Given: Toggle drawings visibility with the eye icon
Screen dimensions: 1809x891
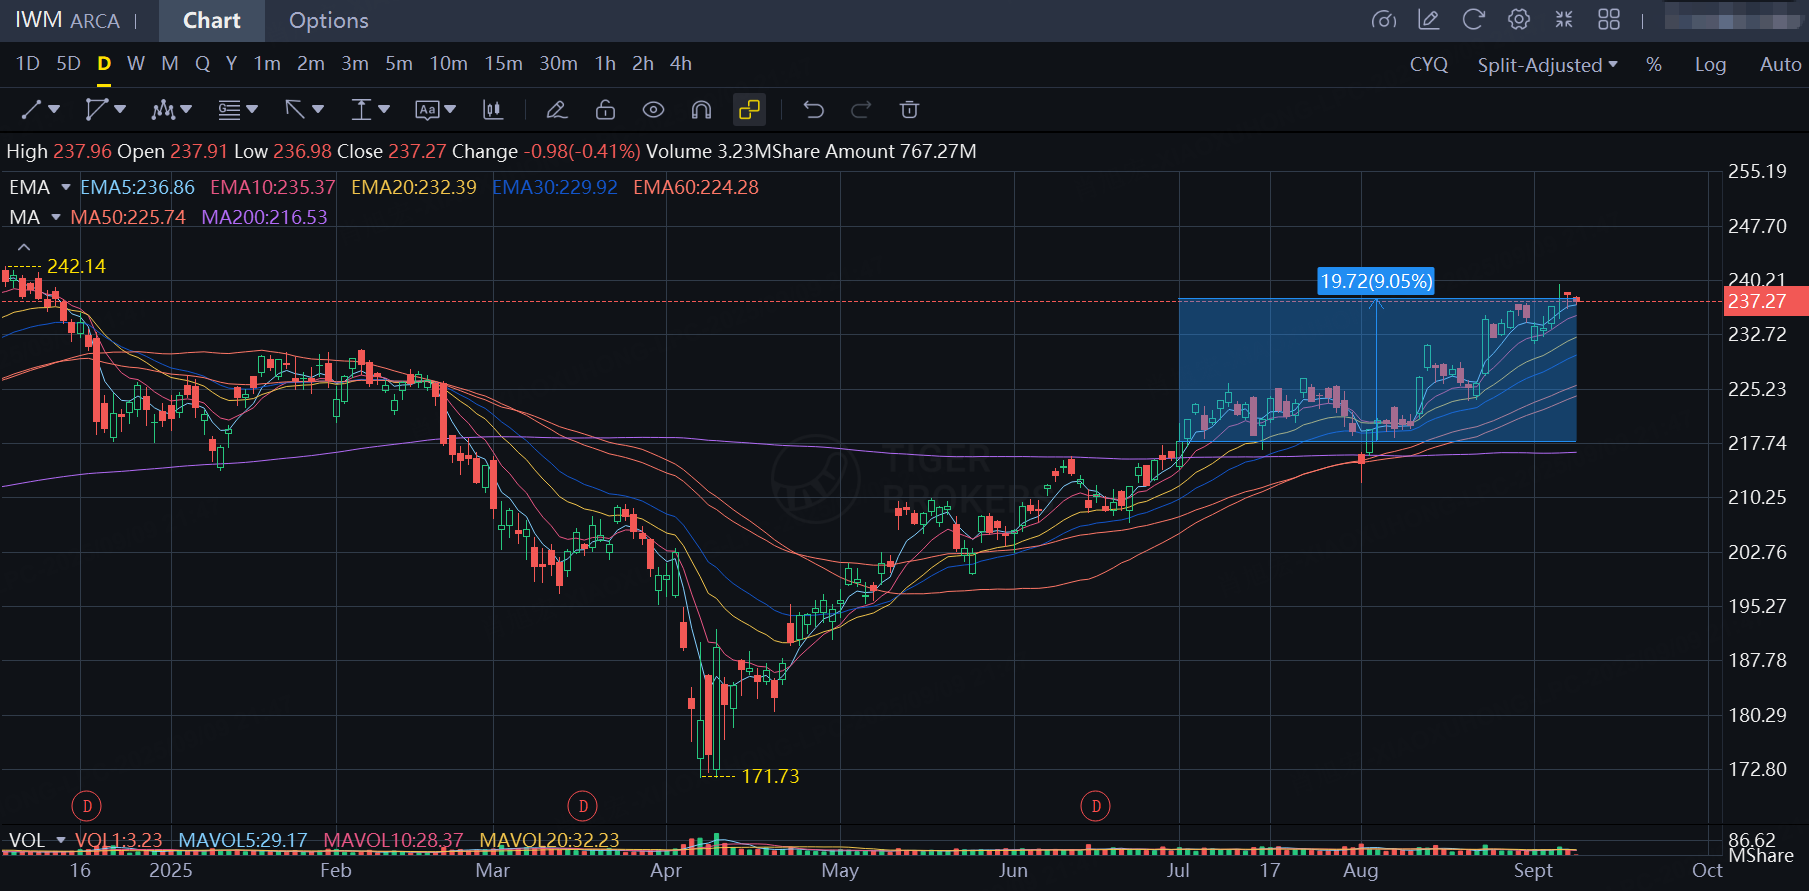Looking at the screenshot, I should pos(653,110).
